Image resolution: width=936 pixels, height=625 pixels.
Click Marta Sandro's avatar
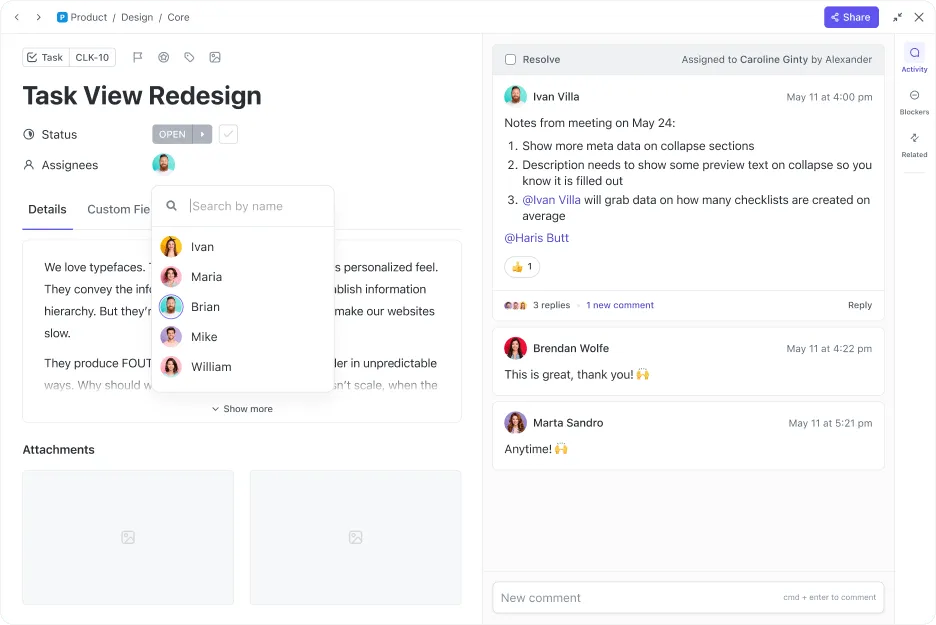click(x=515, y=423)
